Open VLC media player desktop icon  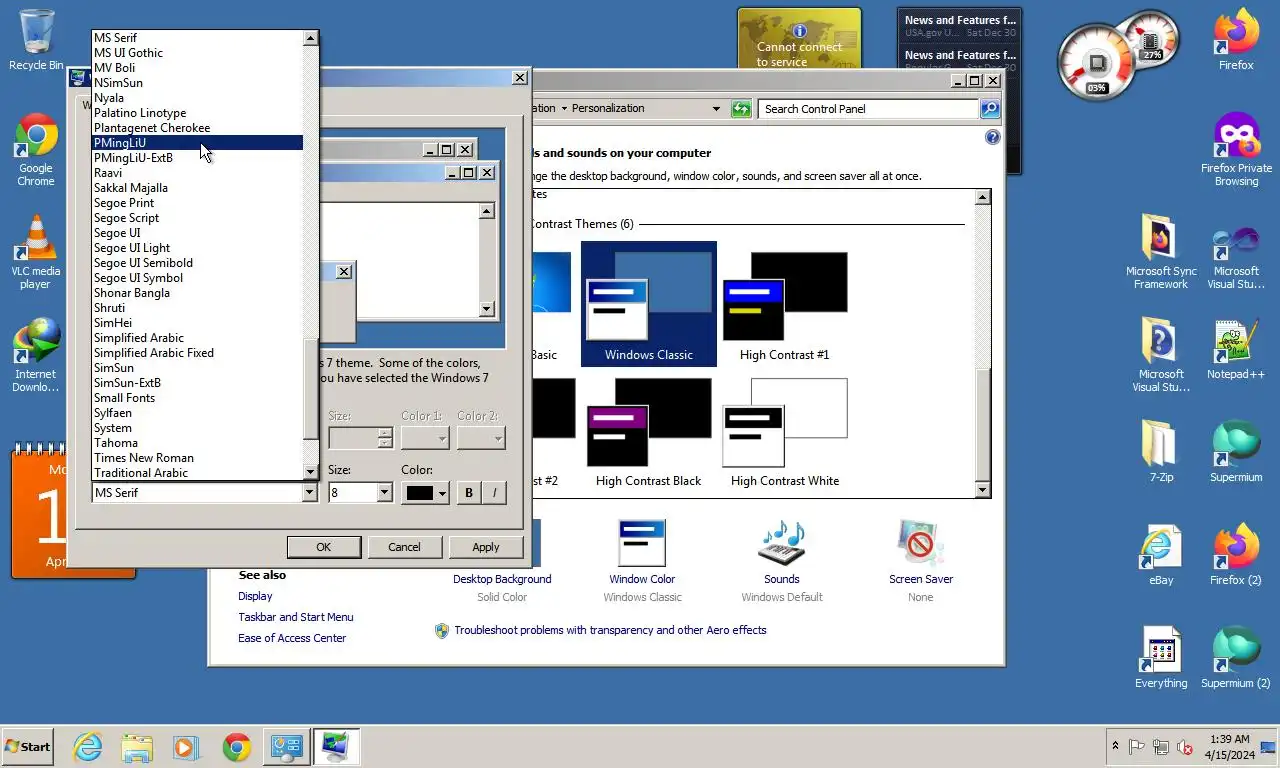pos(36,252)
